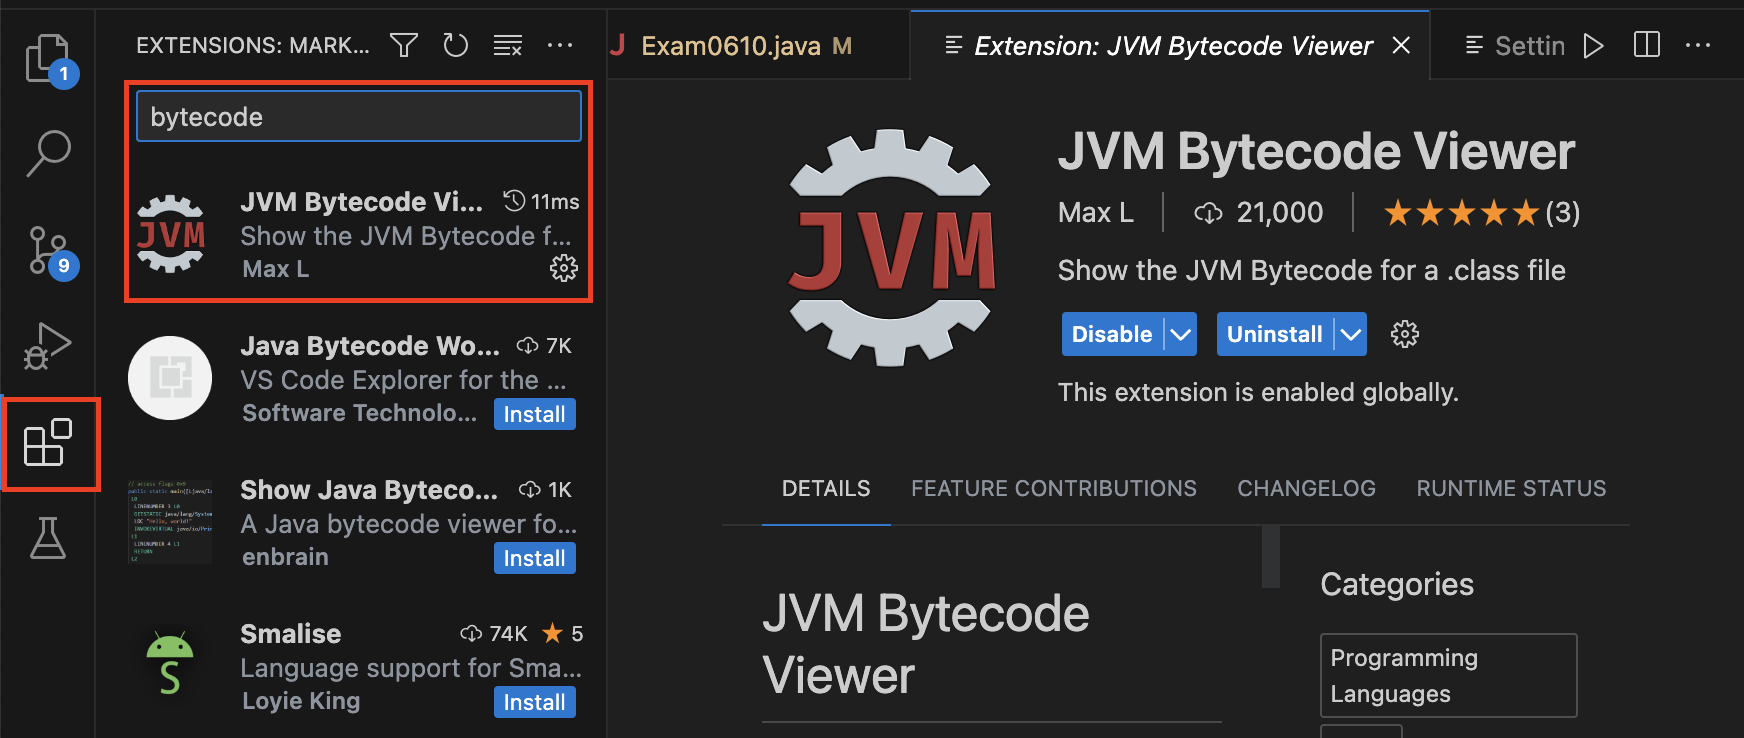
Task: Click the Run play icon in editor toolbar
Action: (1594, 46)
